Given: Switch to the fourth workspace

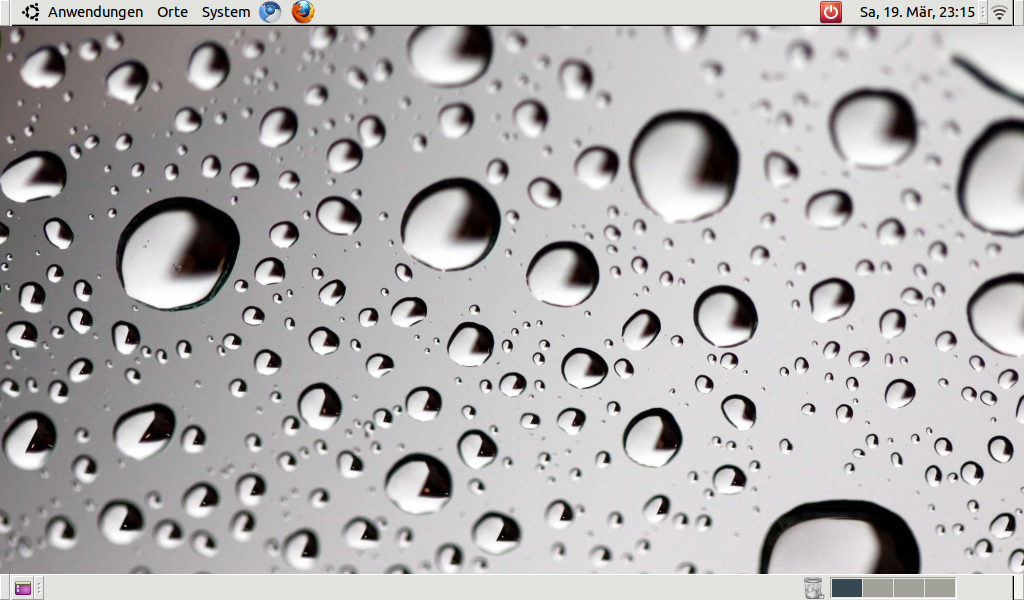Looking at the screenshot, I should tap(940, 588).
